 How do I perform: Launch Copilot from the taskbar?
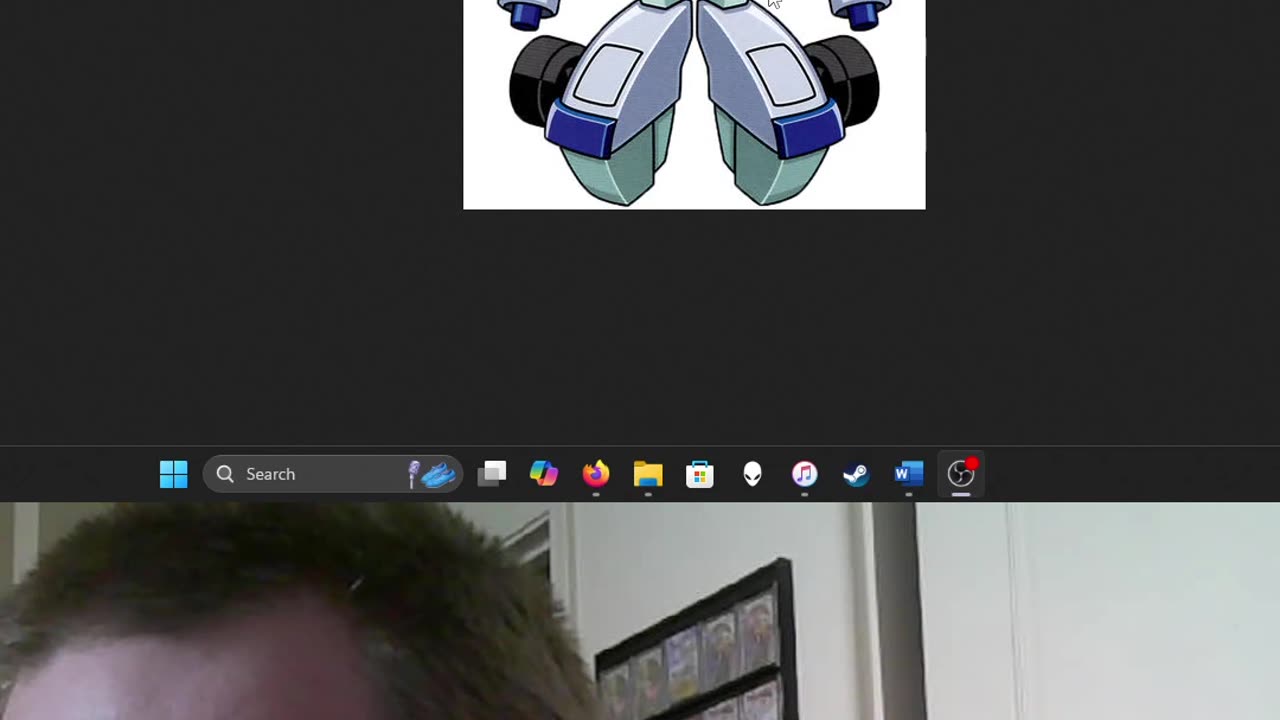pyautogui.click(x=544, y=474)
